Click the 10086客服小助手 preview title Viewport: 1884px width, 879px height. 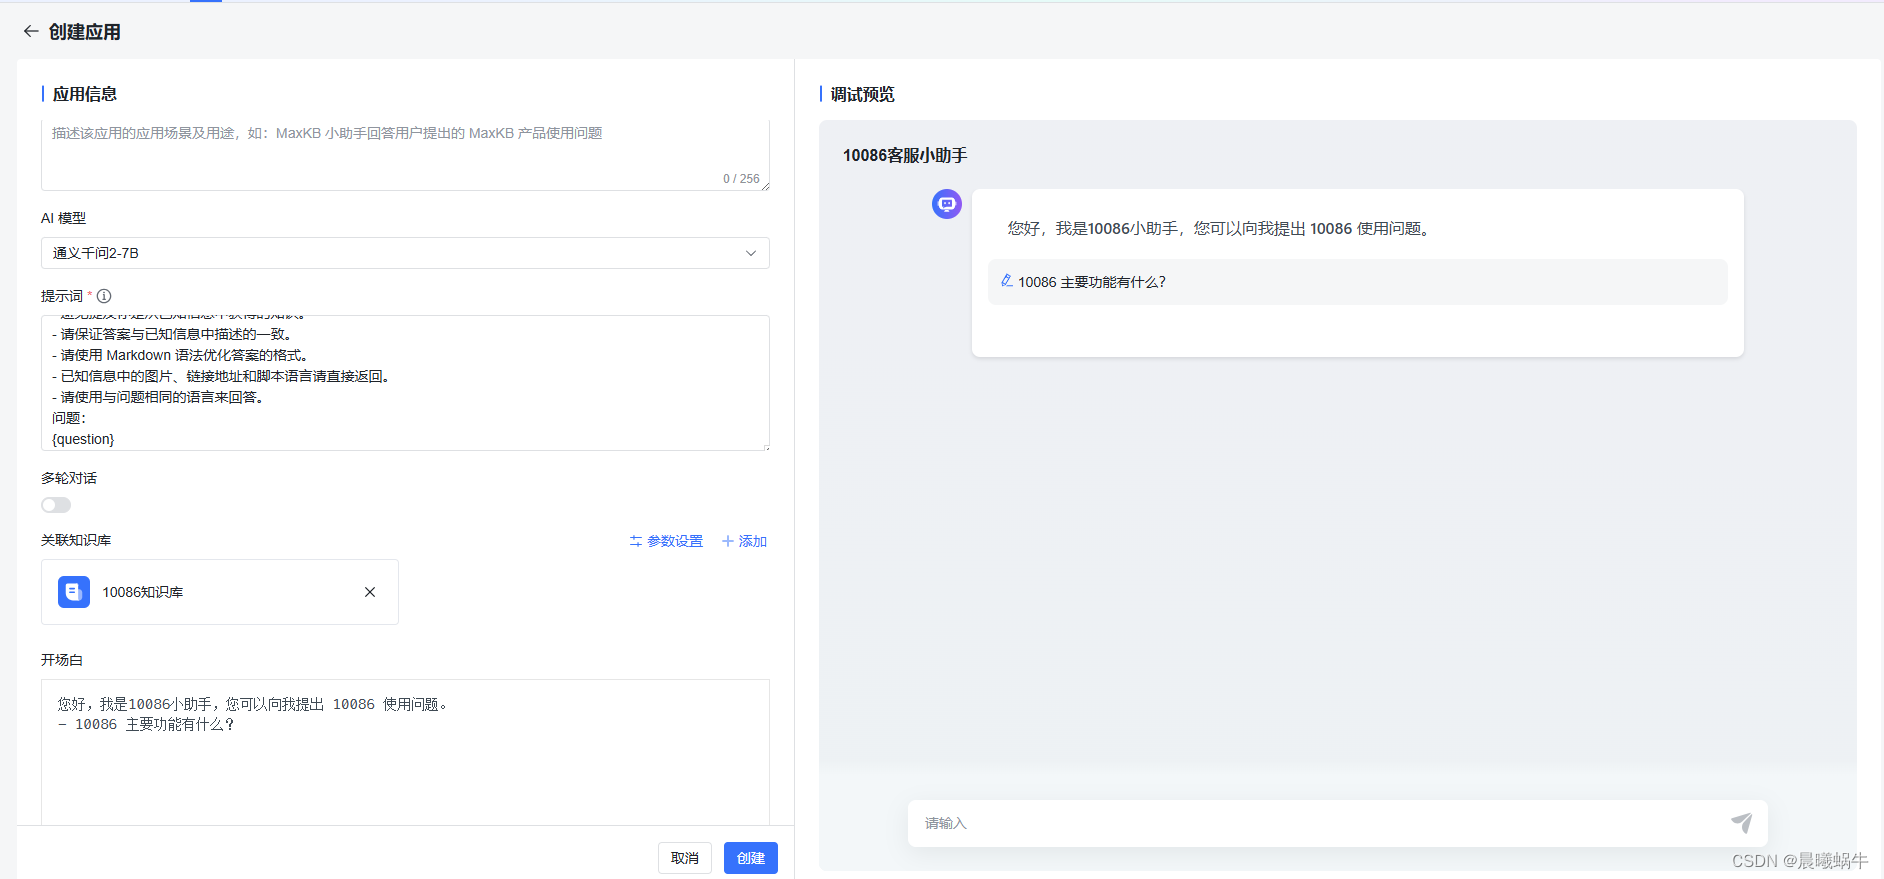click(x=905, y=155)
